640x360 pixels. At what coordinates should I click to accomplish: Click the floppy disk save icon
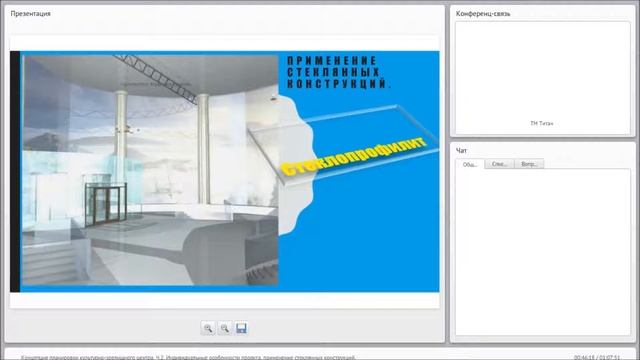(241, 328)
